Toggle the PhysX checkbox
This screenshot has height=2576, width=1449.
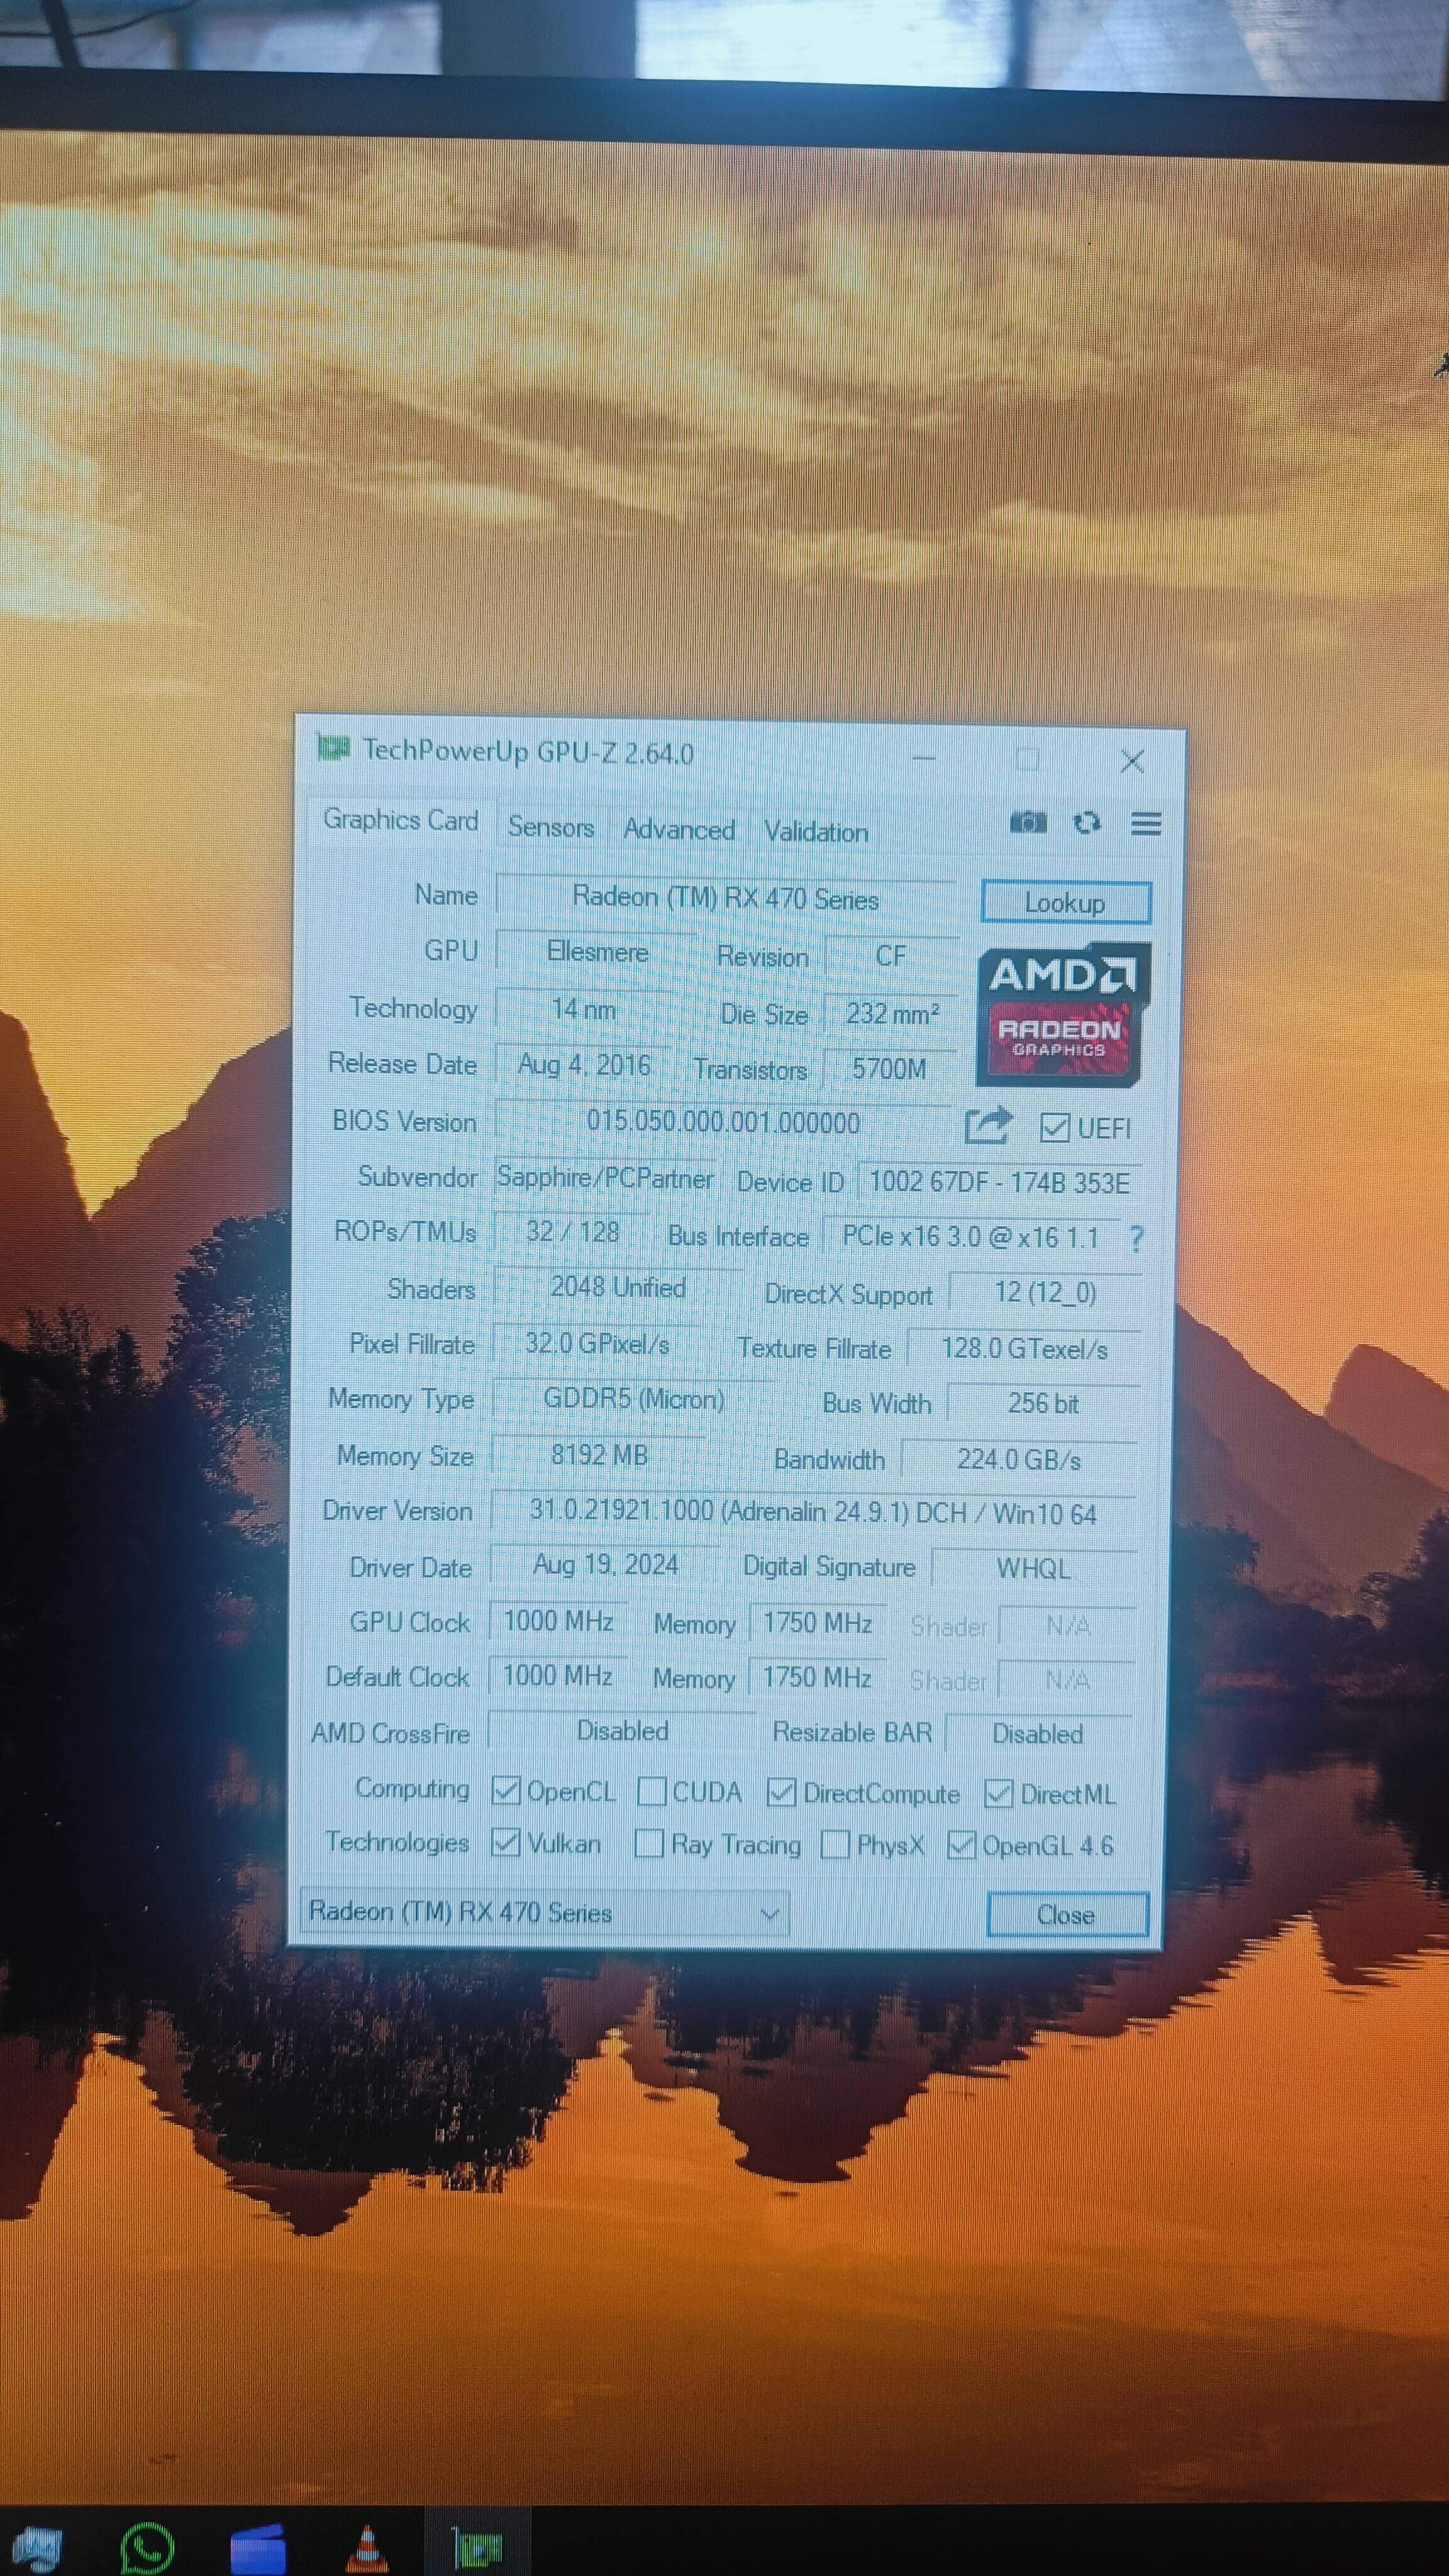(834, 1844)
